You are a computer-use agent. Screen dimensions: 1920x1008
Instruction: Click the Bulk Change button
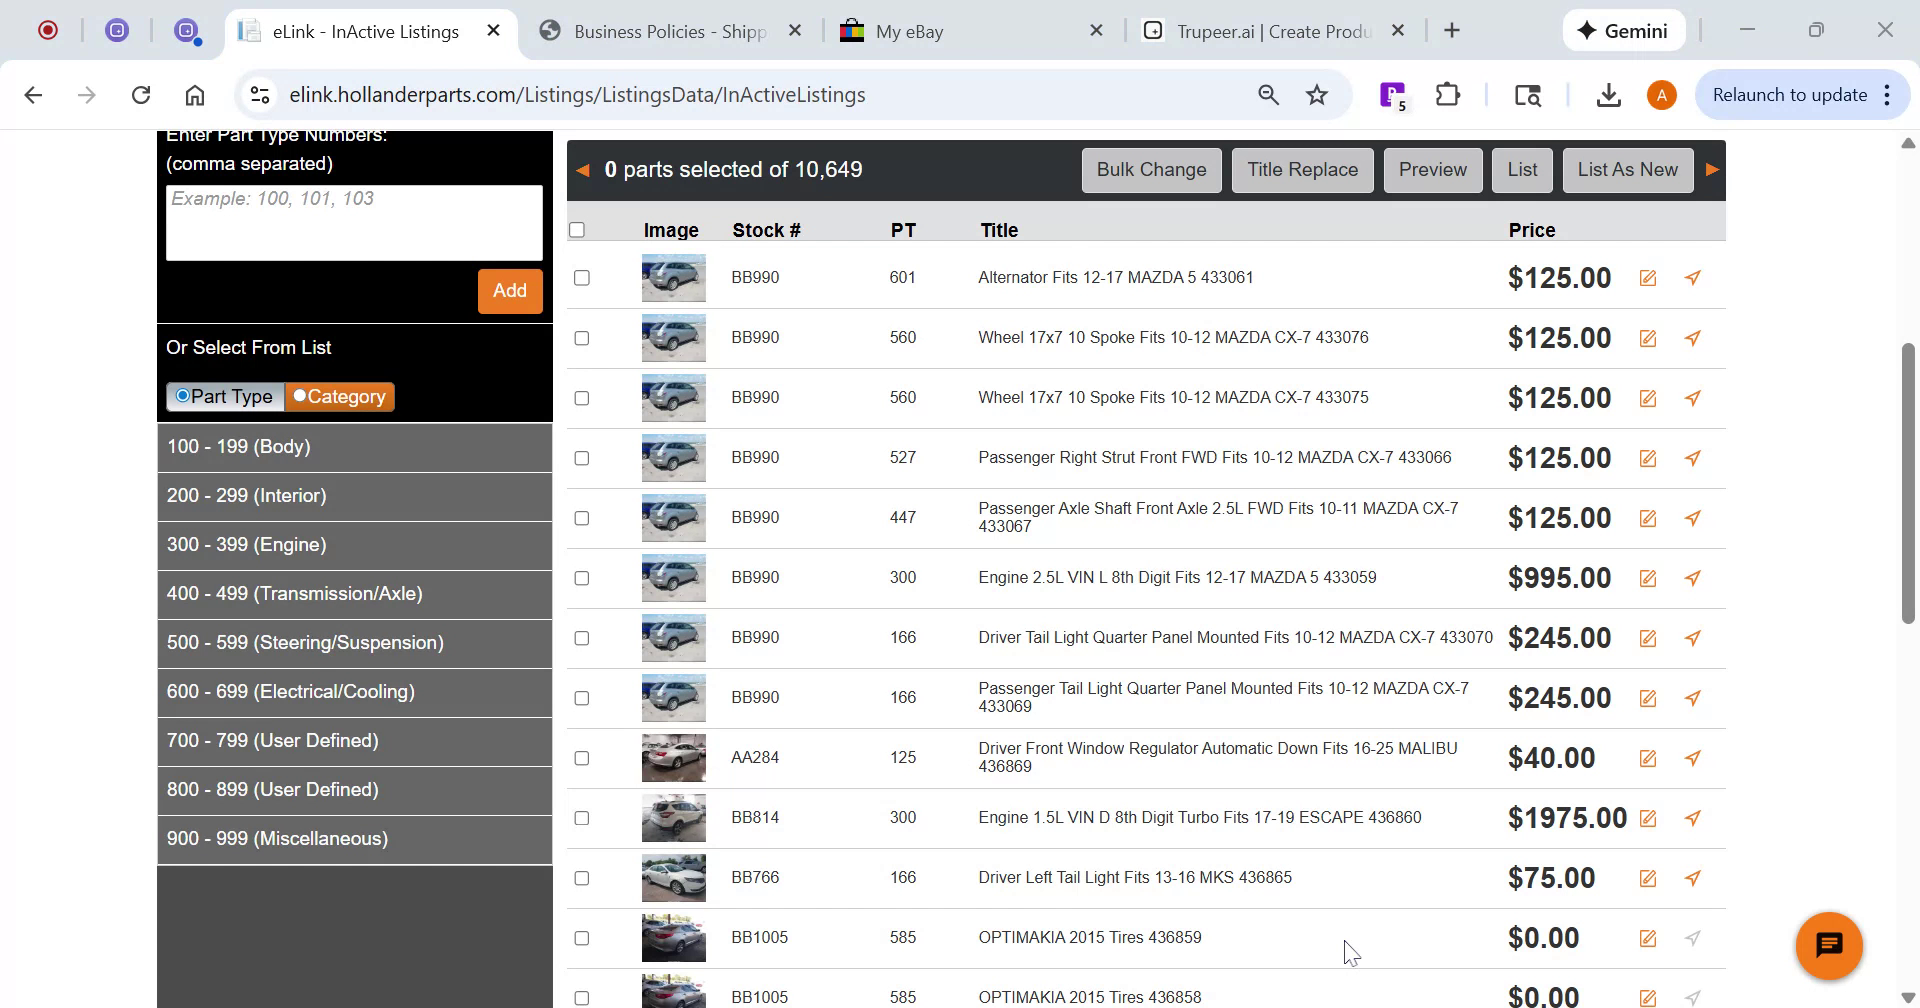pyautogui.click(x=1151, y=169)
